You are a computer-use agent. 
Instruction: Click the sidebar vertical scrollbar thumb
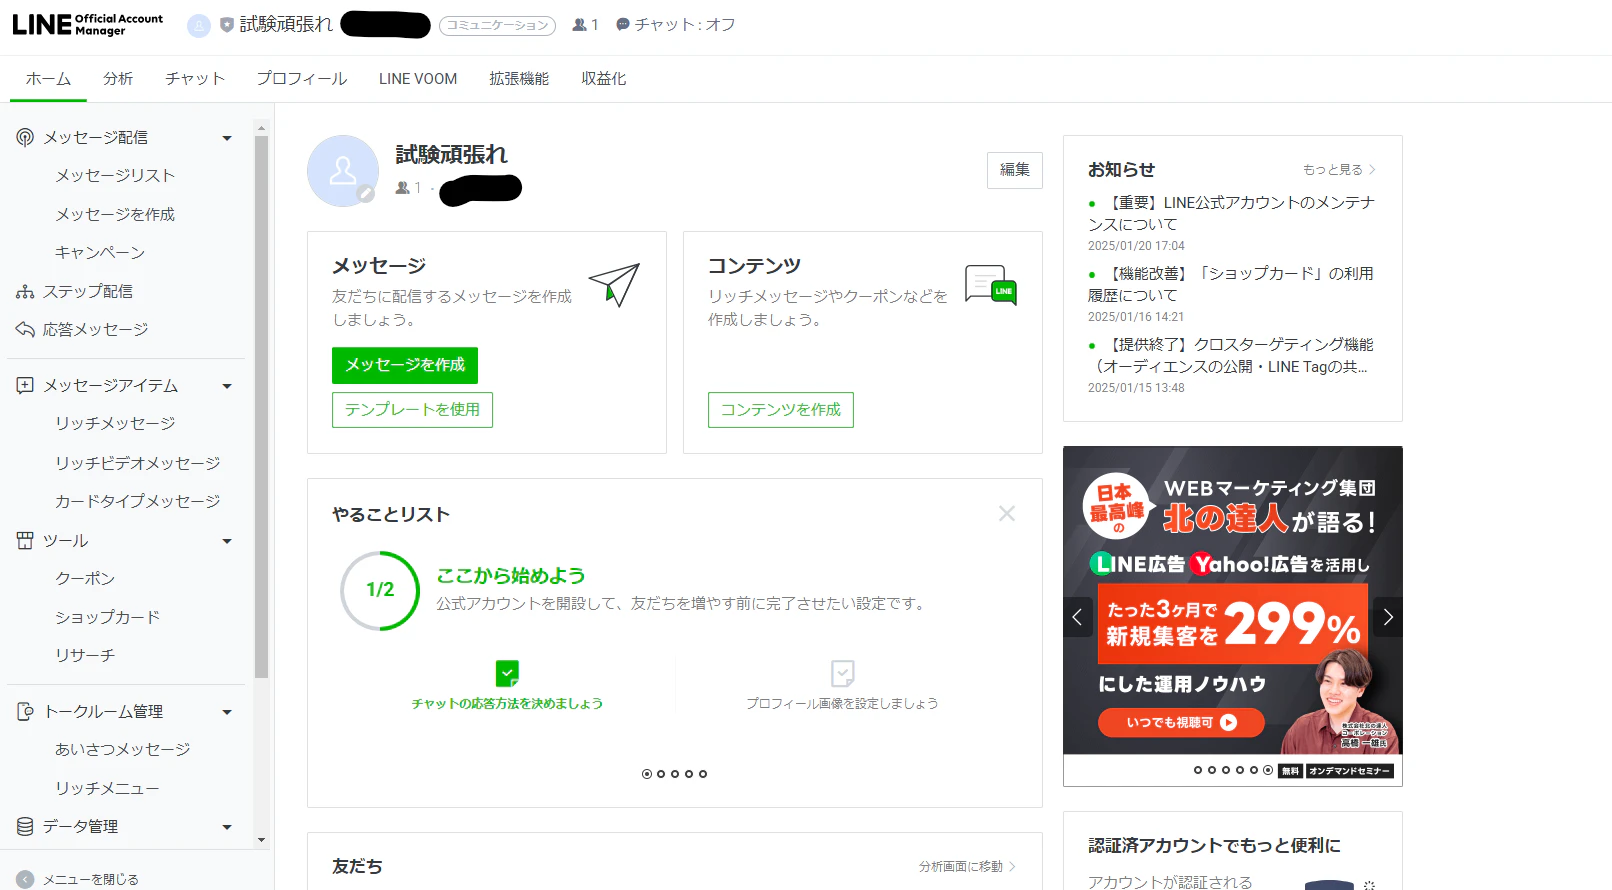(x=261, y=407)
